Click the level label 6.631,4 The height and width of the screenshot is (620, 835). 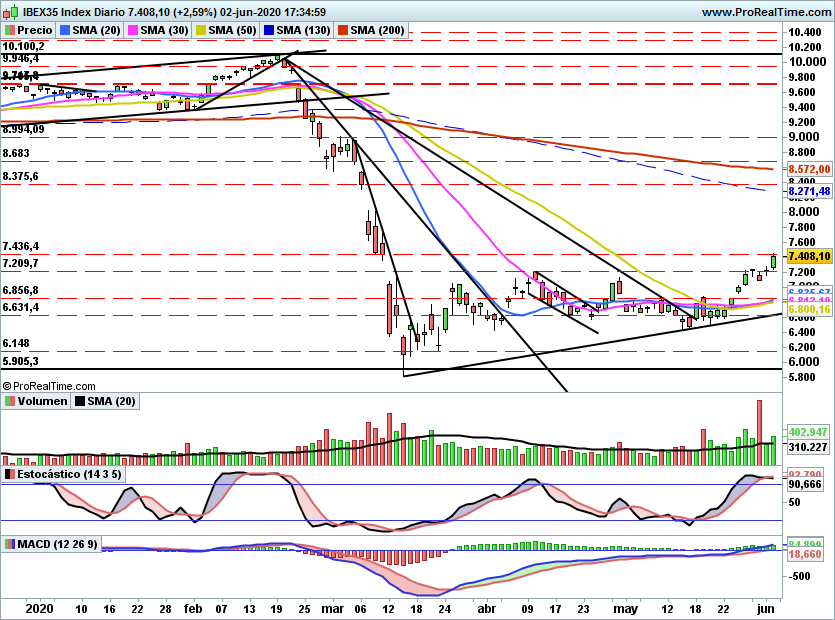[x=21, y=307]
